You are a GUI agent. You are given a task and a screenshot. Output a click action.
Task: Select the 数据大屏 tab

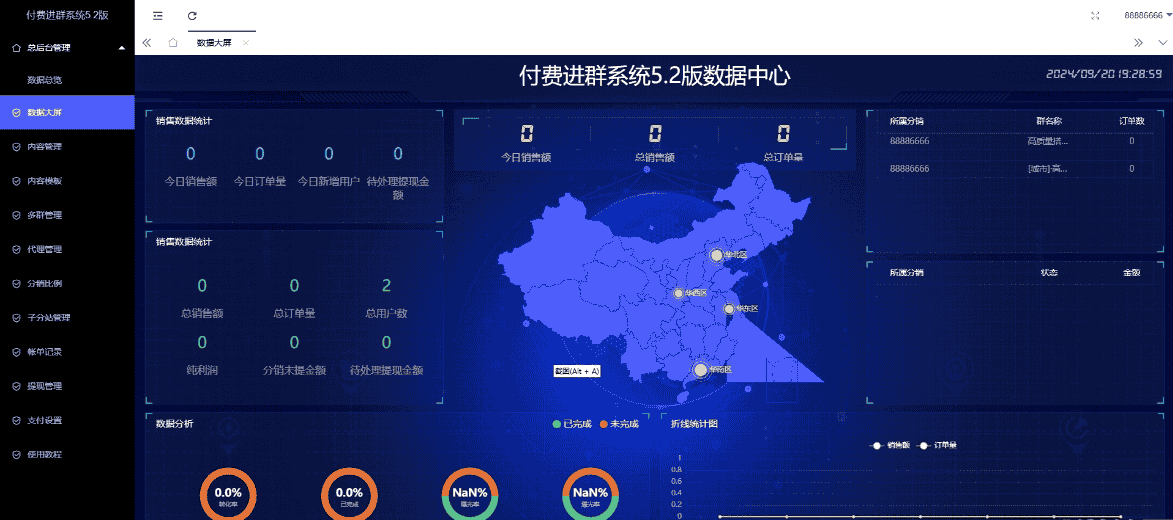214,43
